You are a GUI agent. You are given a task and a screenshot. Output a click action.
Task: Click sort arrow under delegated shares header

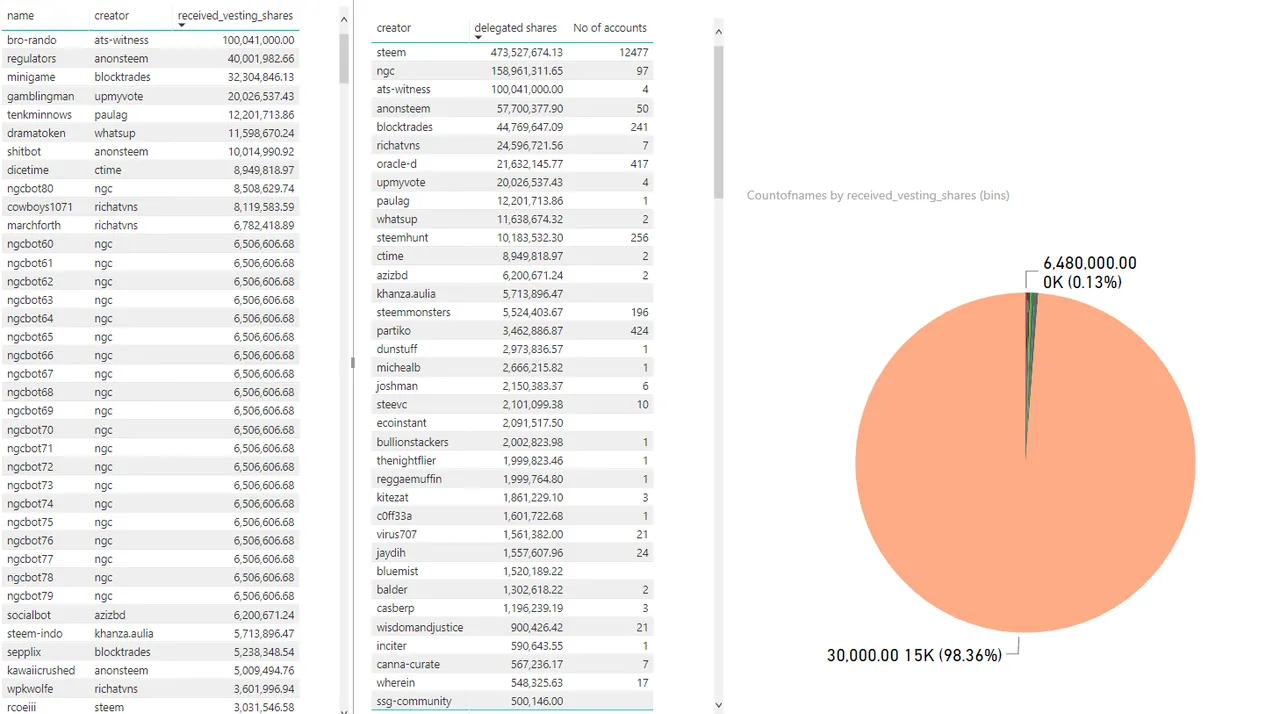[x=478, y=38]
